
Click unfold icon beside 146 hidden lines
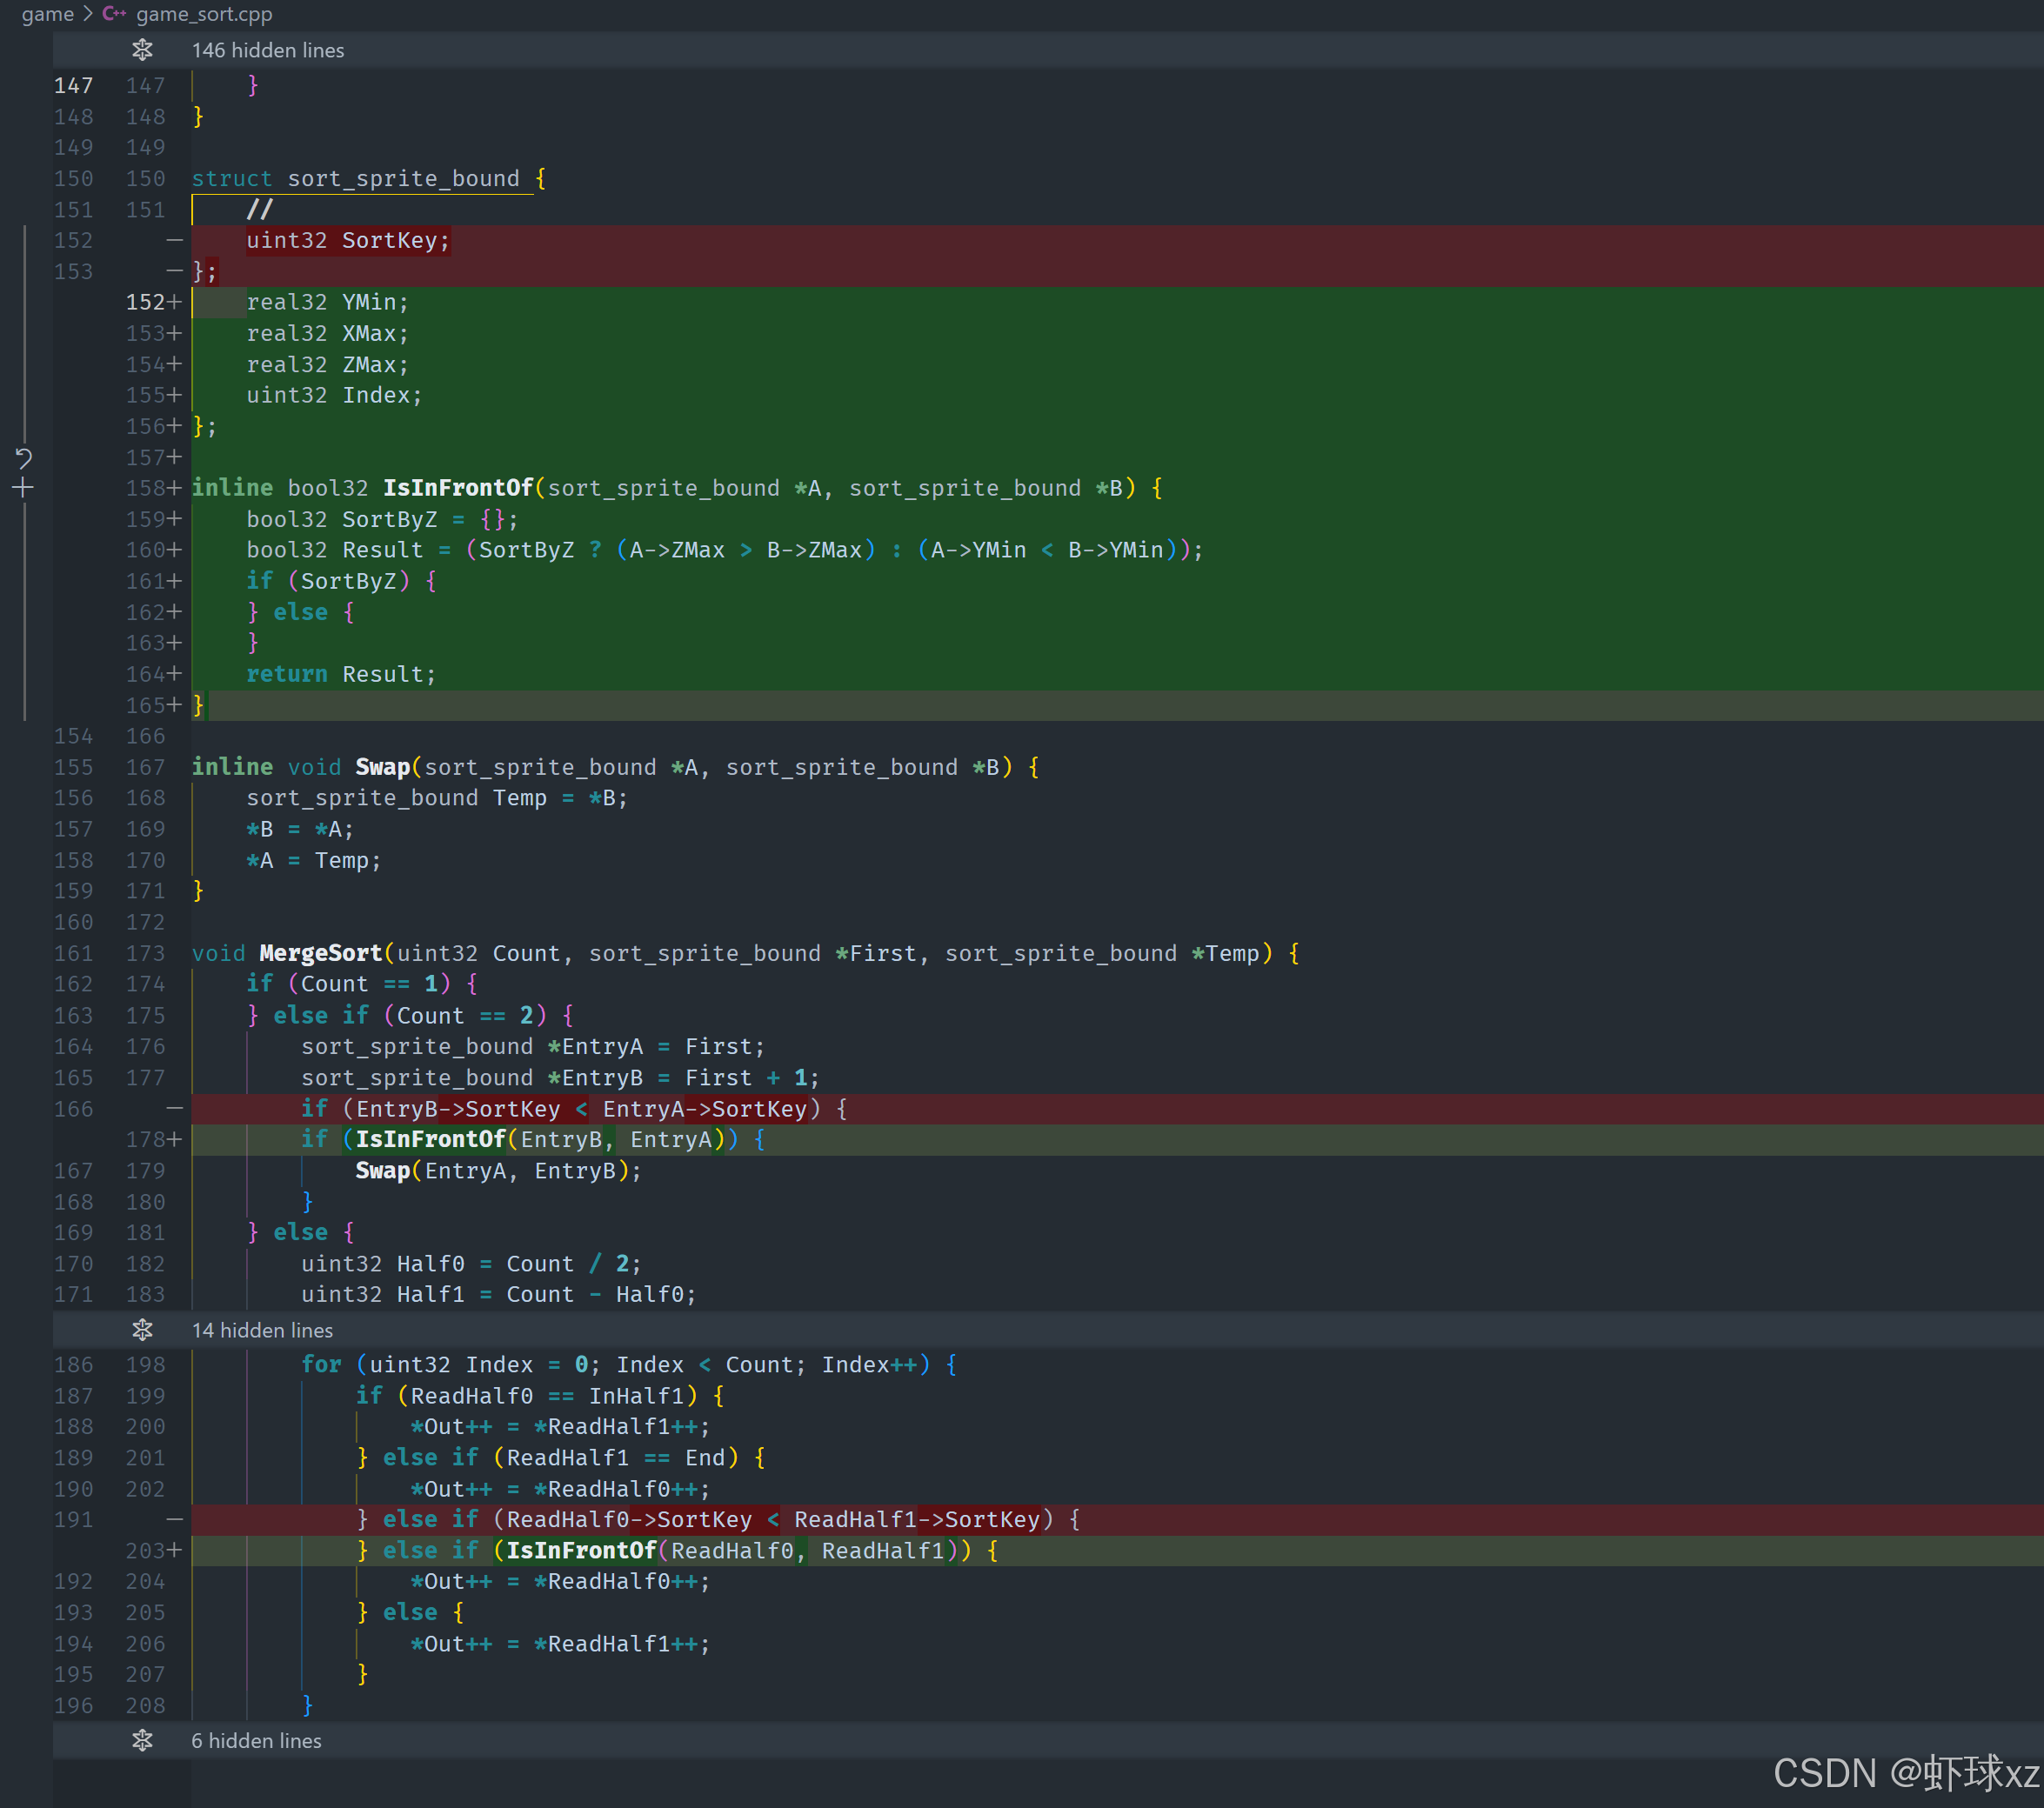coord(142,50)
